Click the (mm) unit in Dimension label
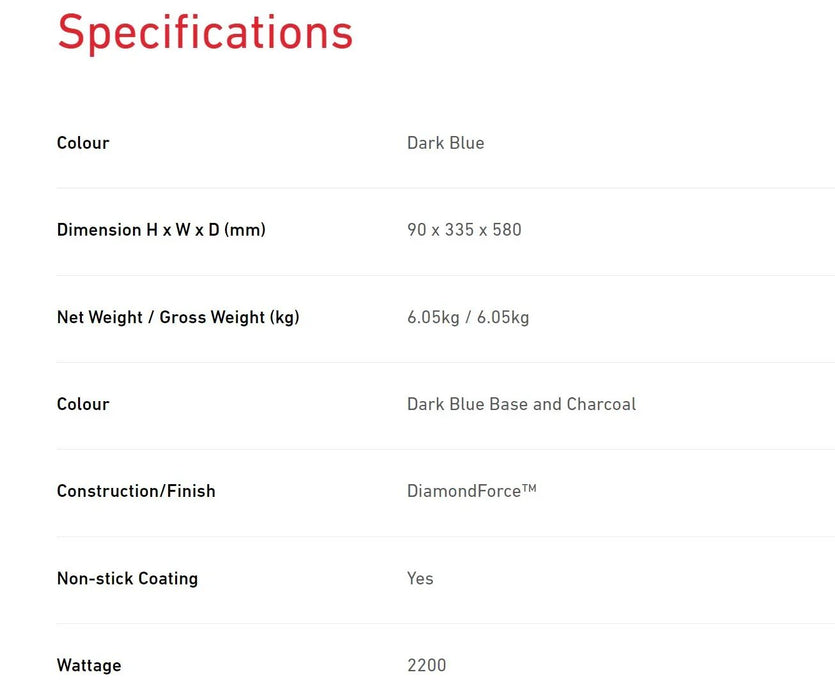 (245, 230)
